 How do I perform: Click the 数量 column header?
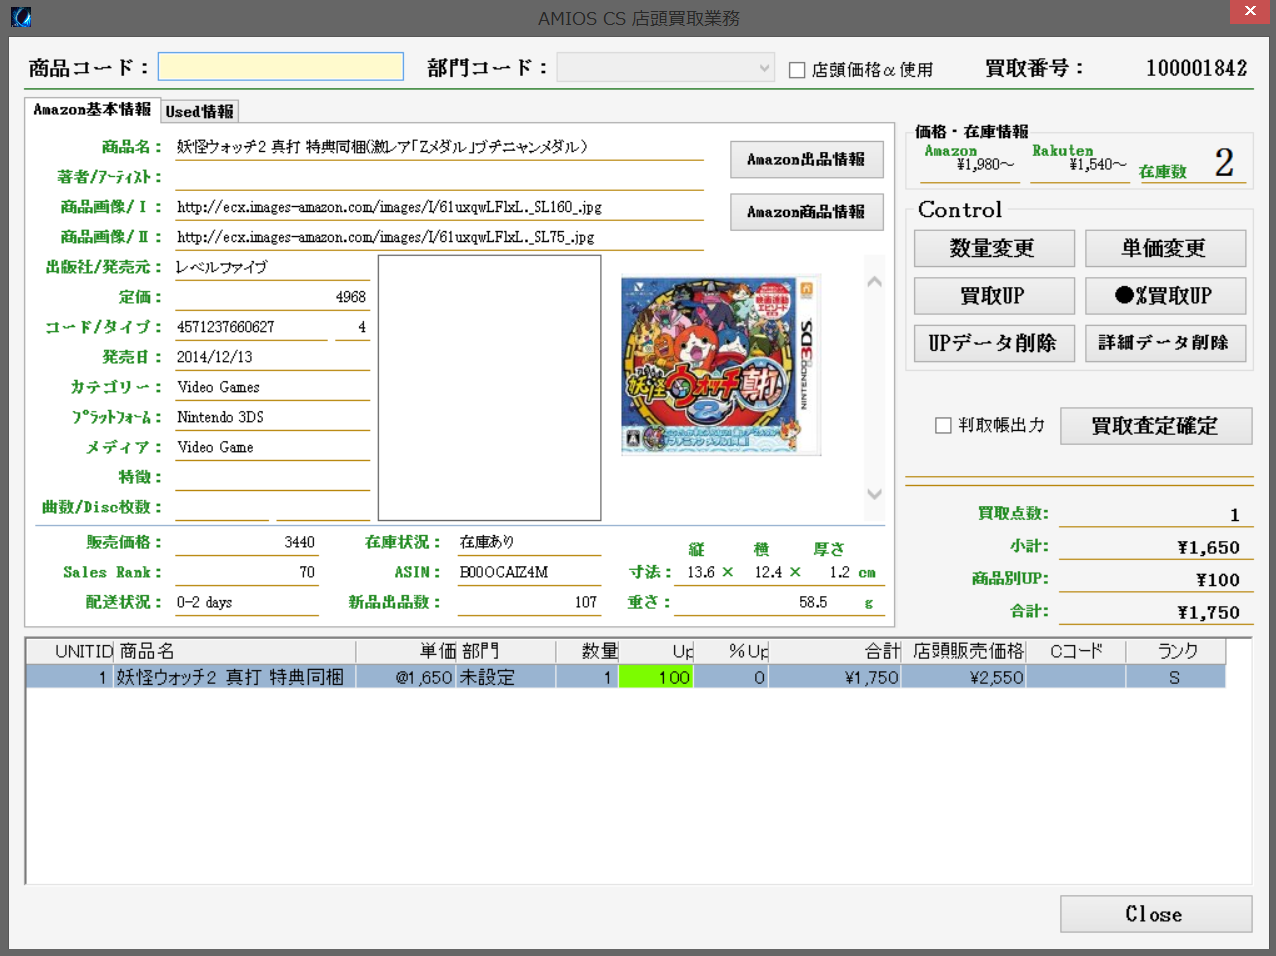587,651
